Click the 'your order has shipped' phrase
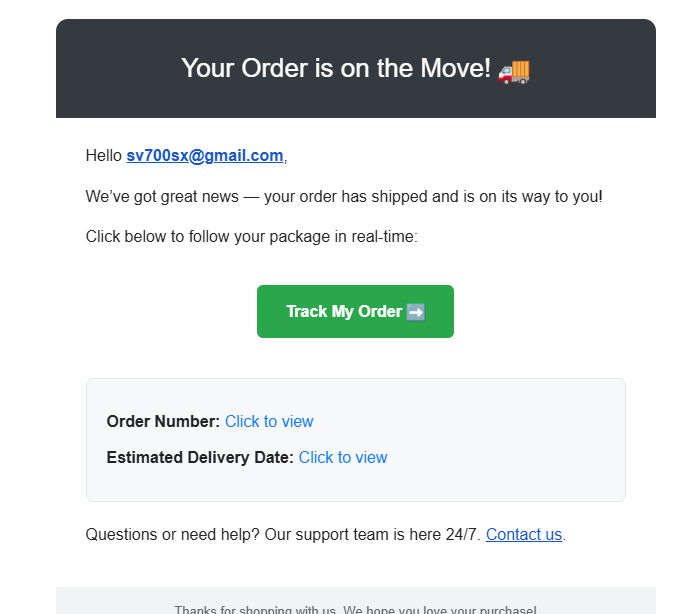Viewport: 686px width, 614px height. pos(346,196)
